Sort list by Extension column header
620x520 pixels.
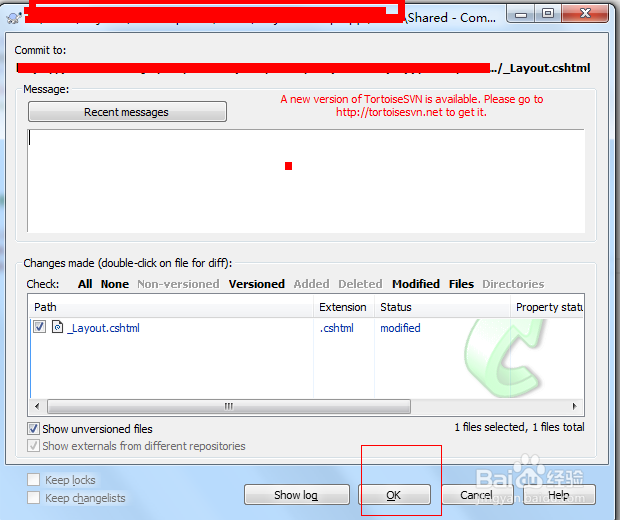(x=344, y=307)
